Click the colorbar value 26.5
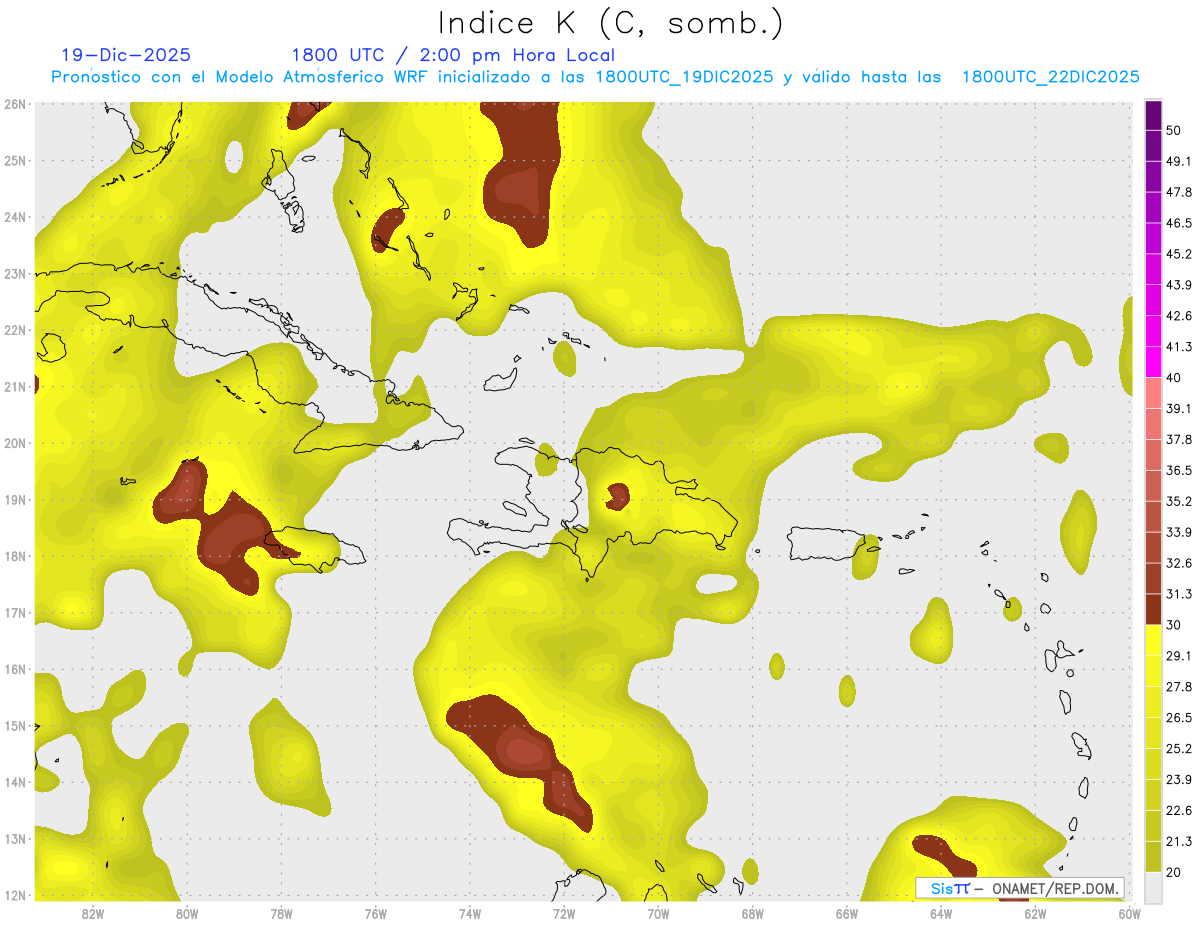 point(1179,718)
